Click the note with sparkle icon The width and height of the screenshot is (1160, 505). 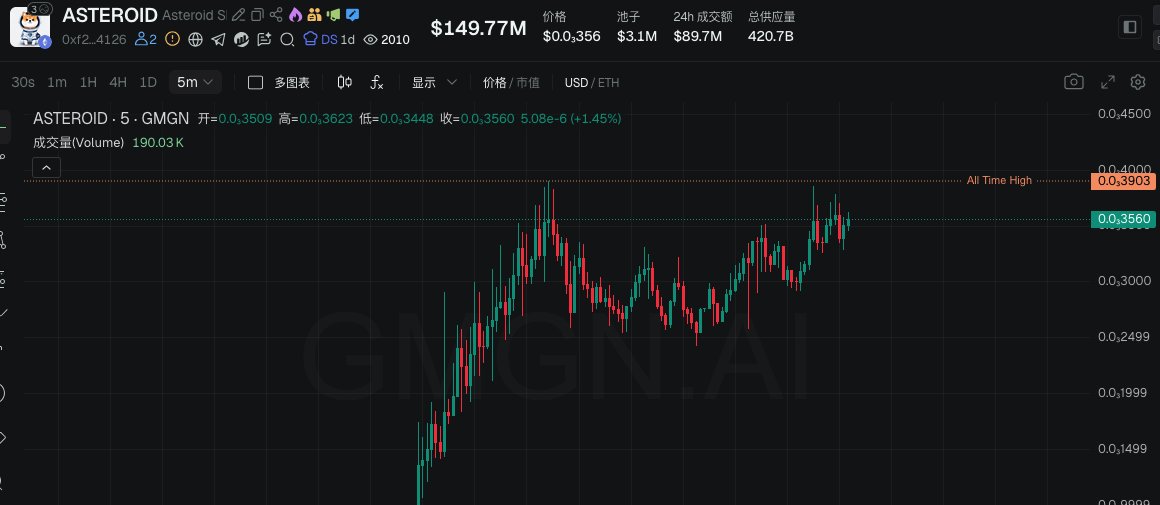tap(264, 39)
